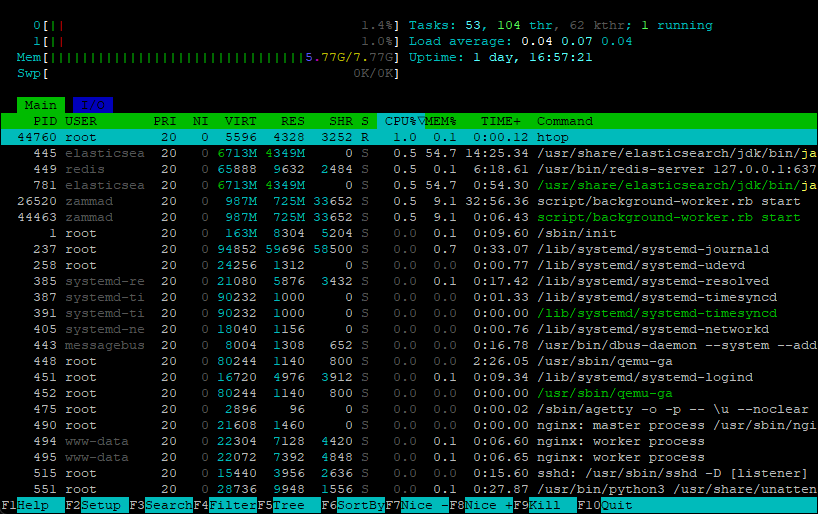
Task: Sort by the MEM% column header
Action: tap(441, 121)
